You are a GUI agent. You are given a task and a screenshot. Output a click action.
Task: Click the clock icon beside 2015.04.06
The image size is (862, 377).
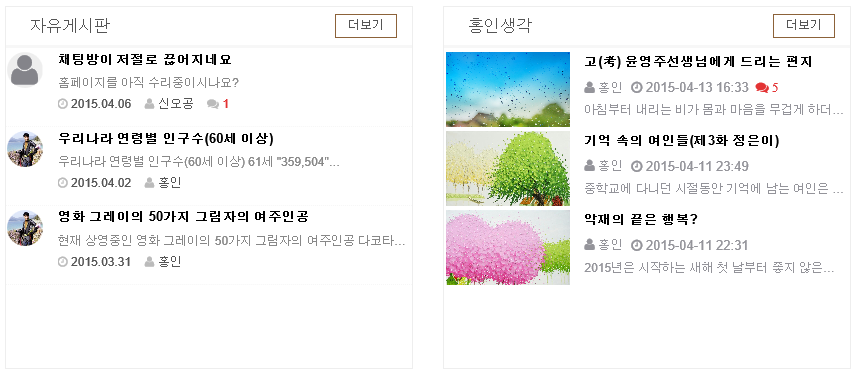[x=63, y=104]
